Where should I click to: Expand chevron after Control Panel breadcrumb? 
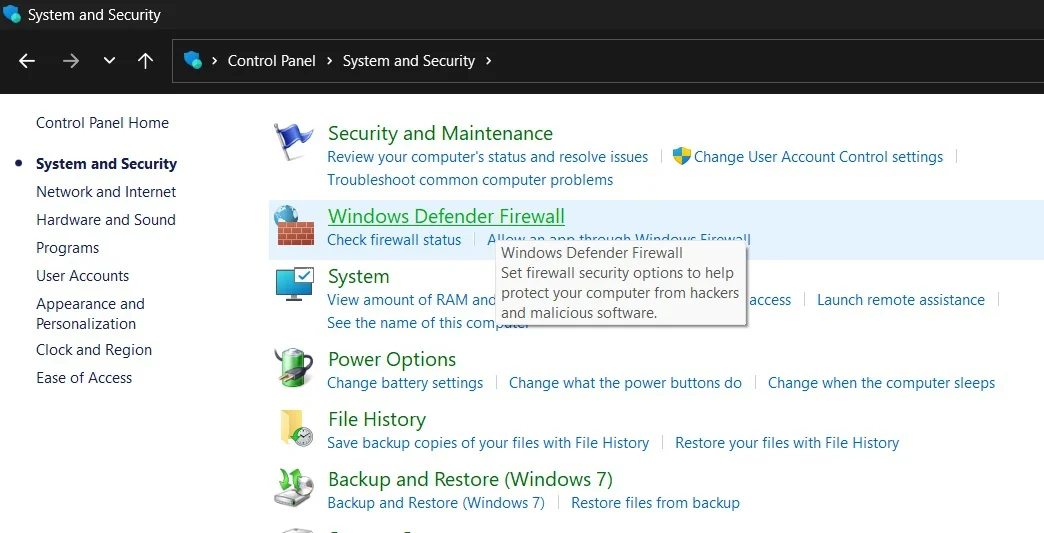click(x=330, y=61)
